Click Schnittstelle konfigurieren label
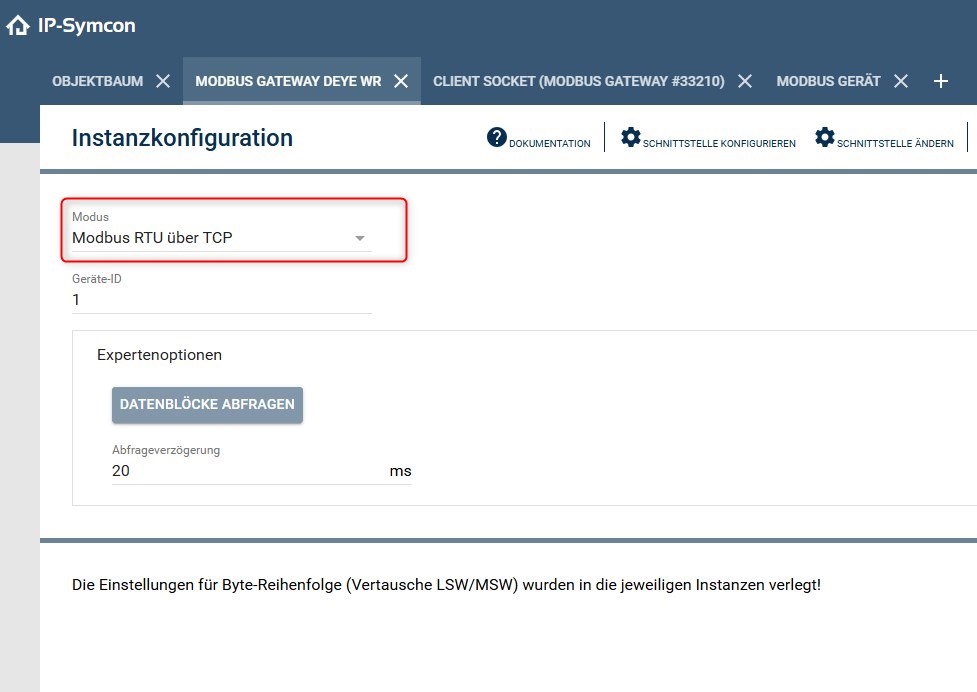 pos(719,143)
